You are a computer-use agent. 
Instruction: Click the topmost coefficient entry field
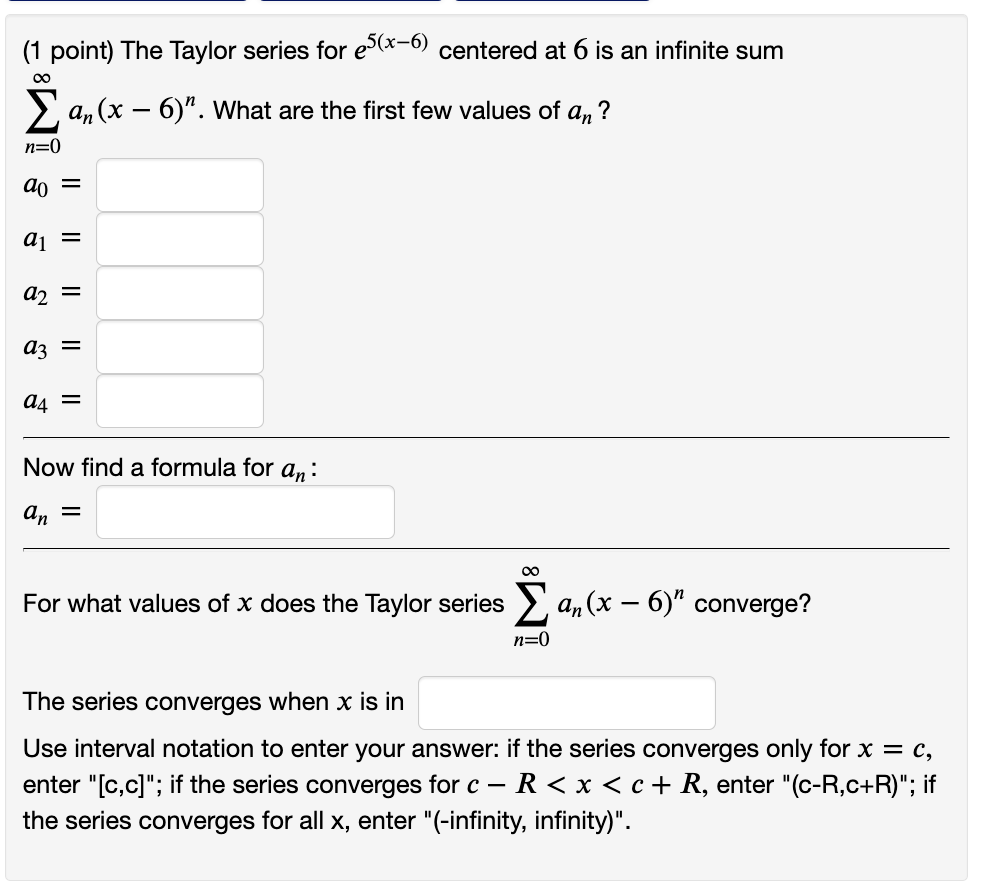[178, 184]
